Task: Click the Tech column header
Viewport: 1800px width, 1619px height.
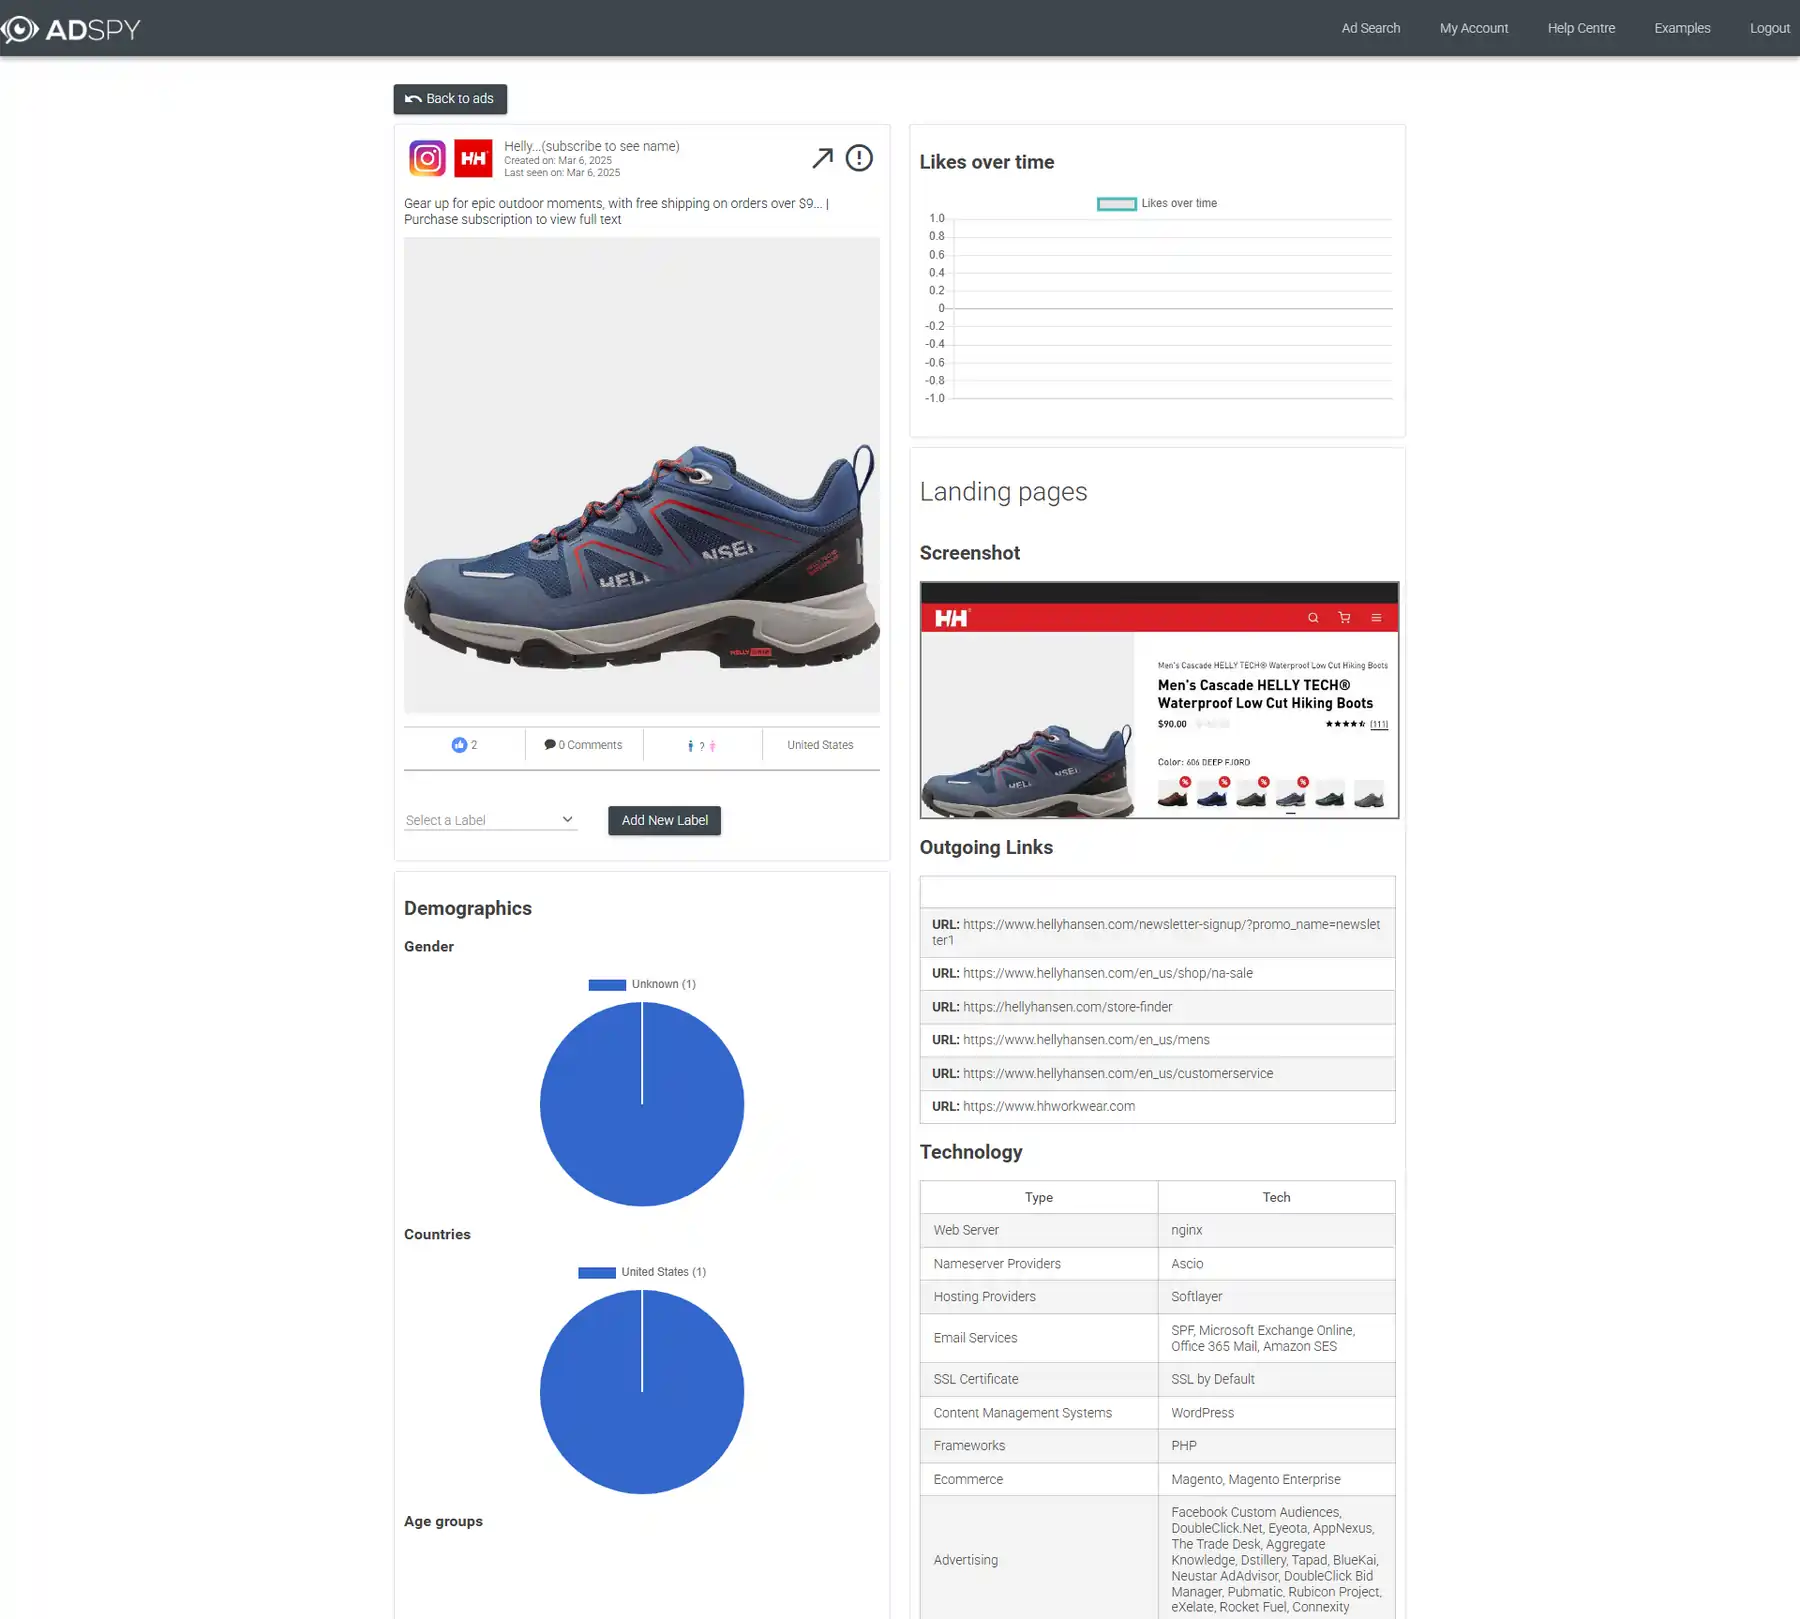Action: point(1276,1198)
